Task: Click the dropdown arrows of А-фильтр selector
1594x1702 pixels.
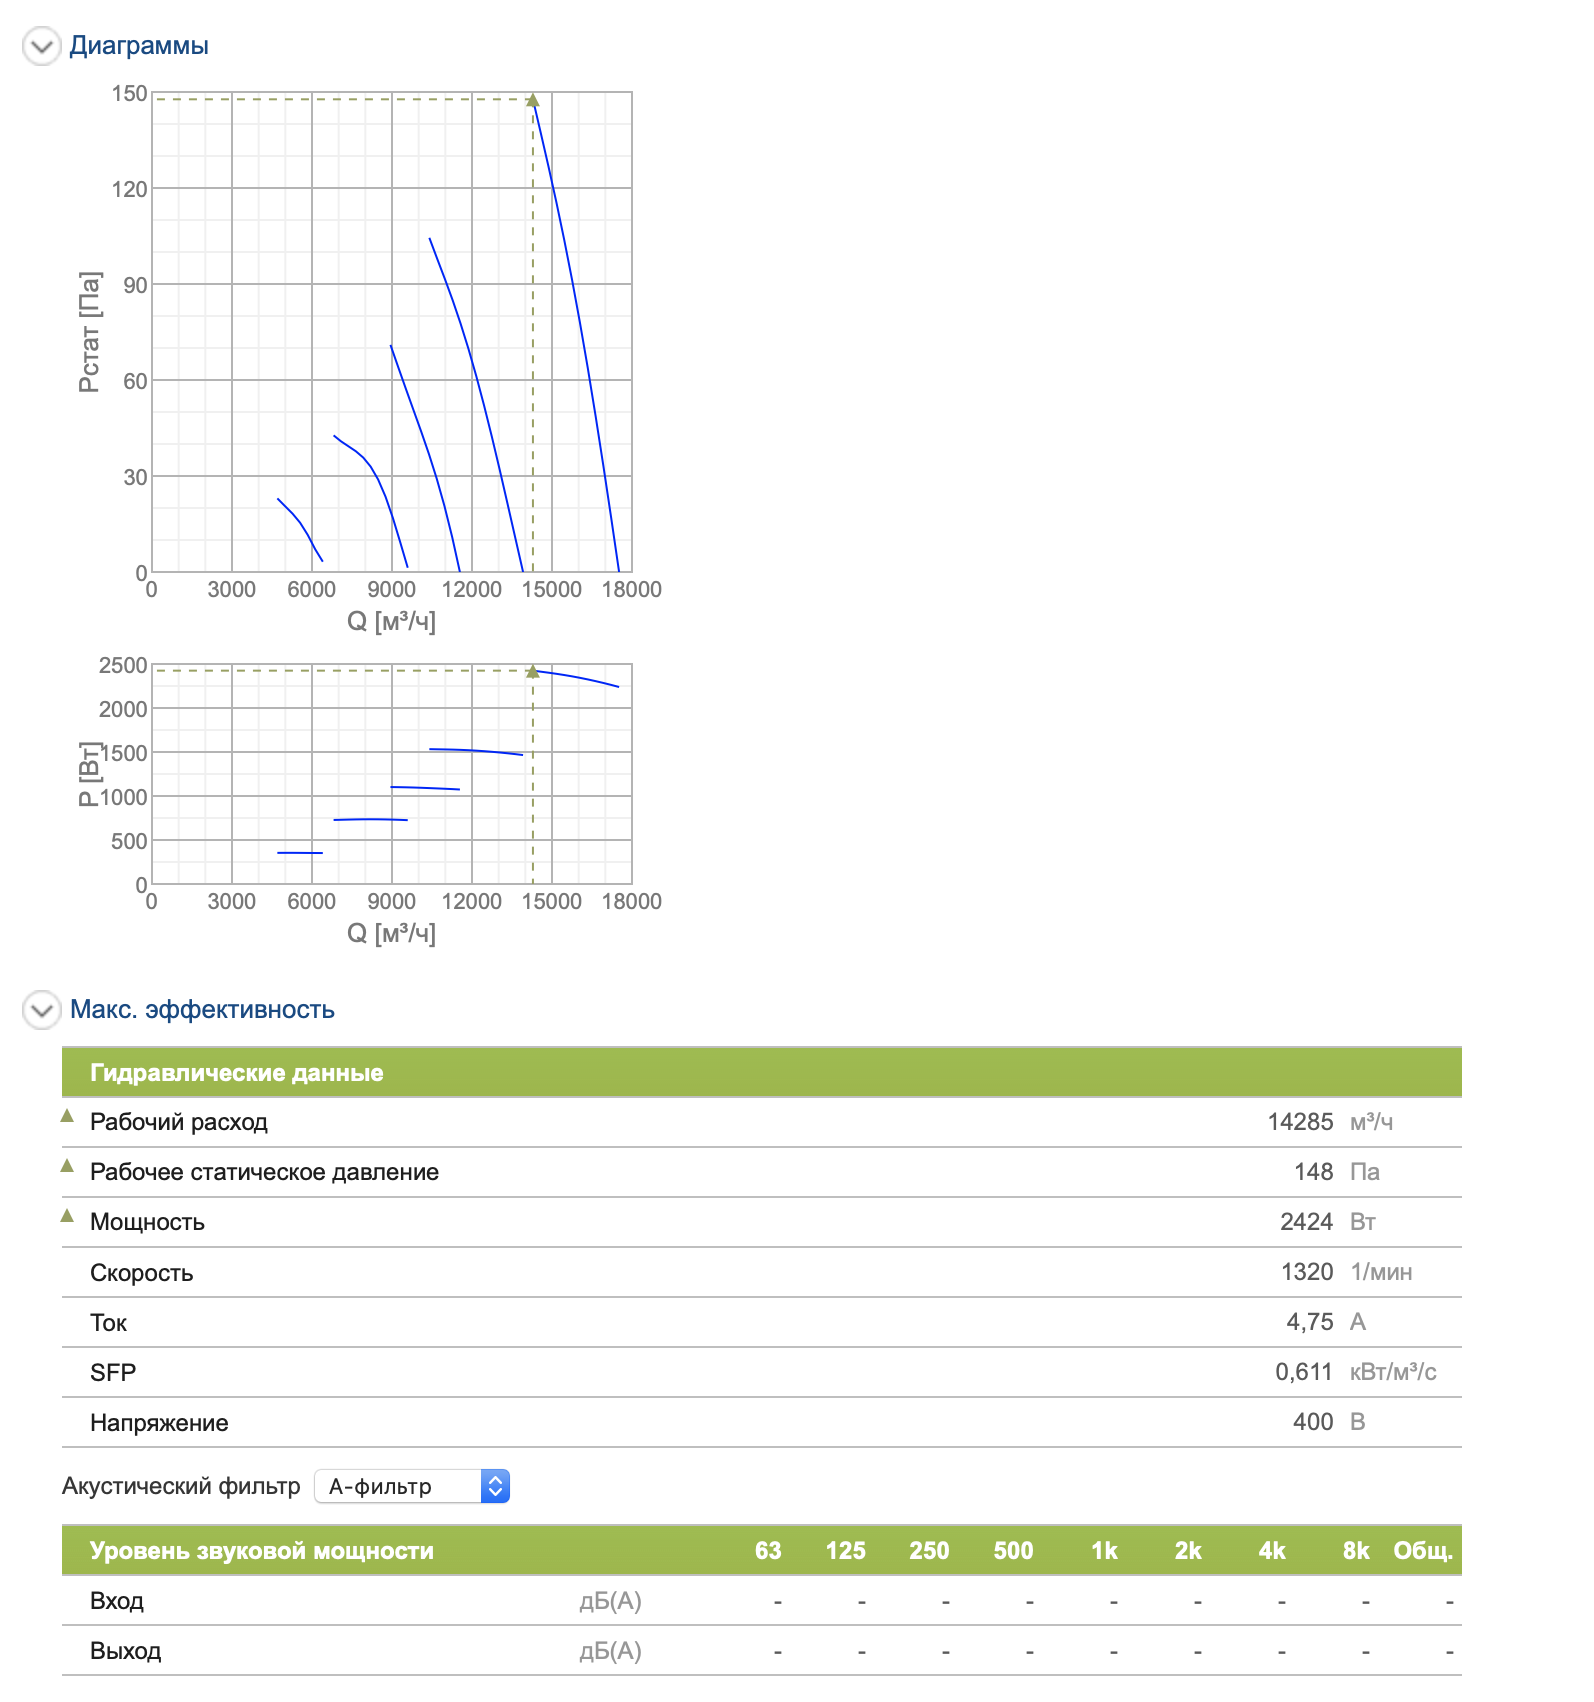Action: point(495,1487)
